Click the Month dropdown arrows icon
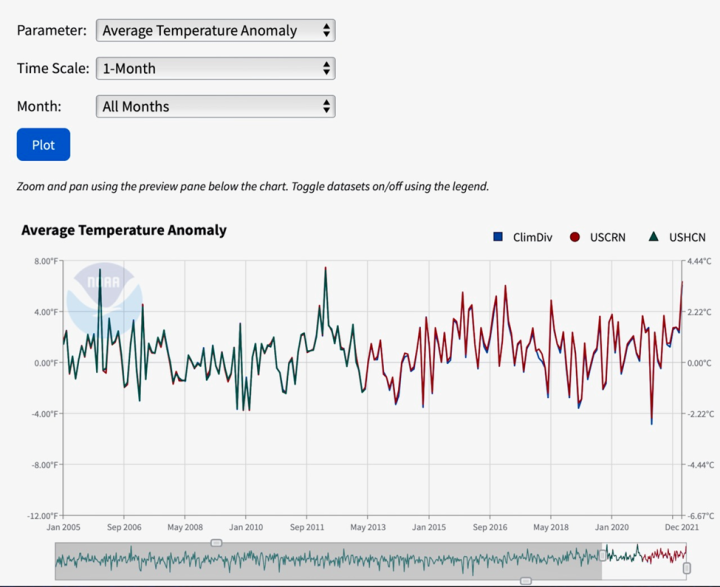The width and height of the screenshot is (720, 587). pos(327,106)
